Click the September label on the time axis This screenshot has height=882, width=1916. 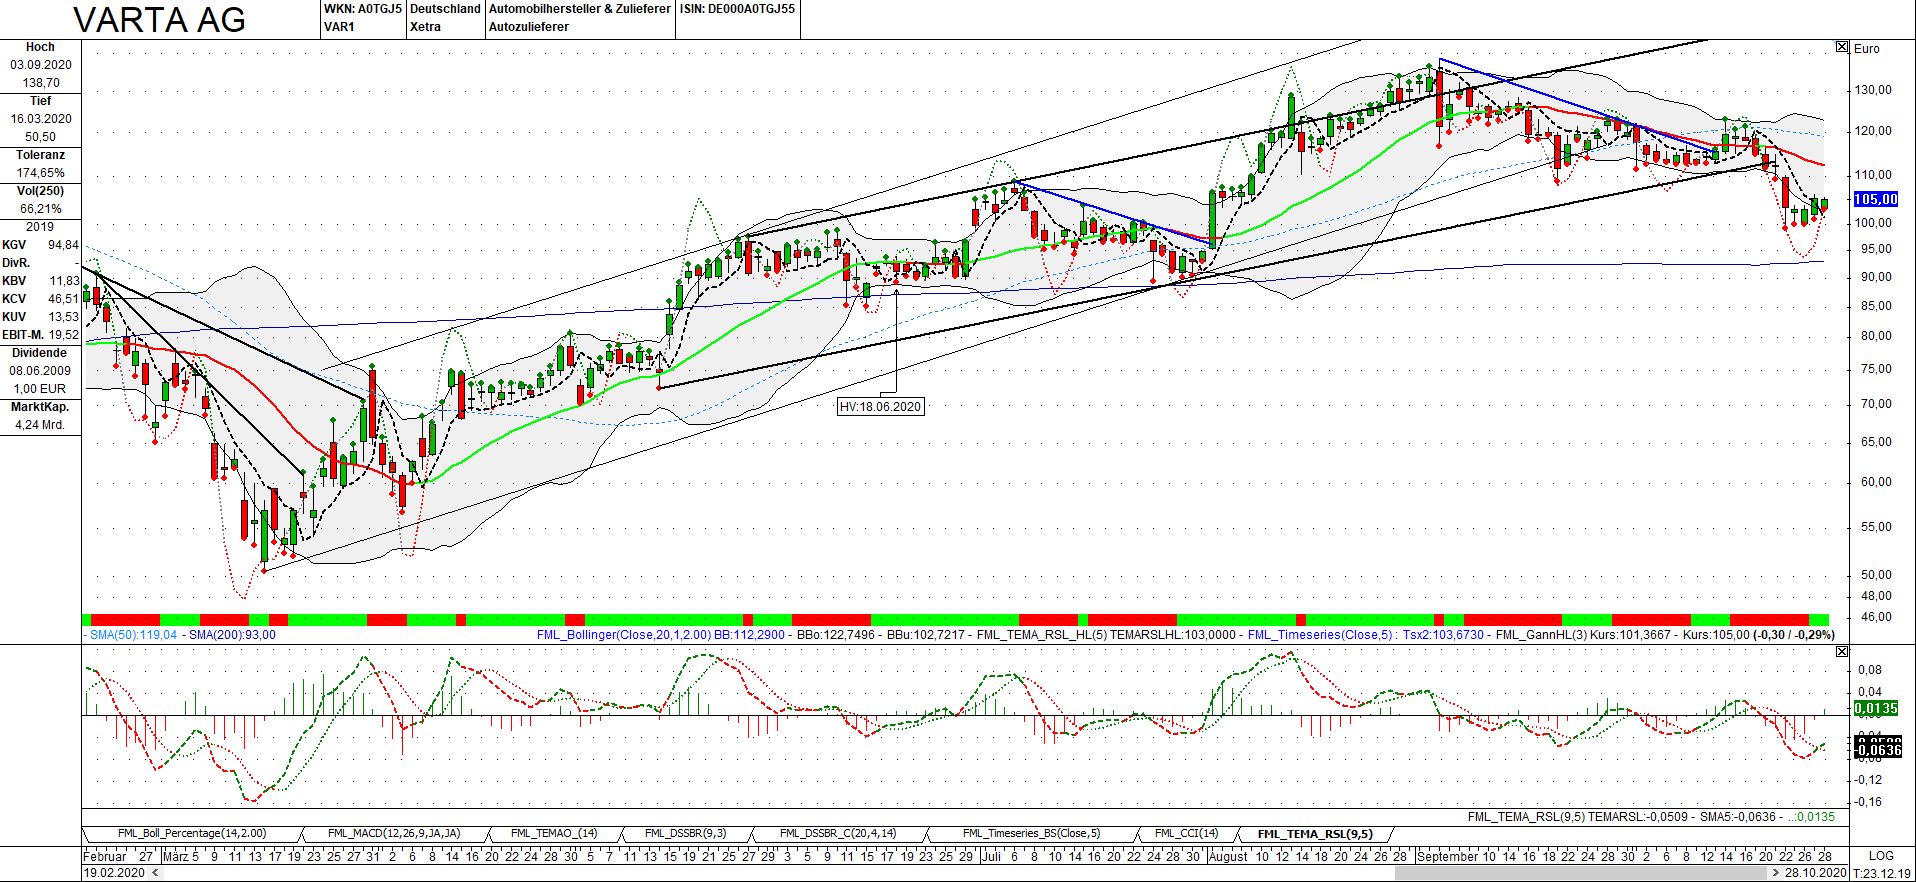pos(1447,857)
